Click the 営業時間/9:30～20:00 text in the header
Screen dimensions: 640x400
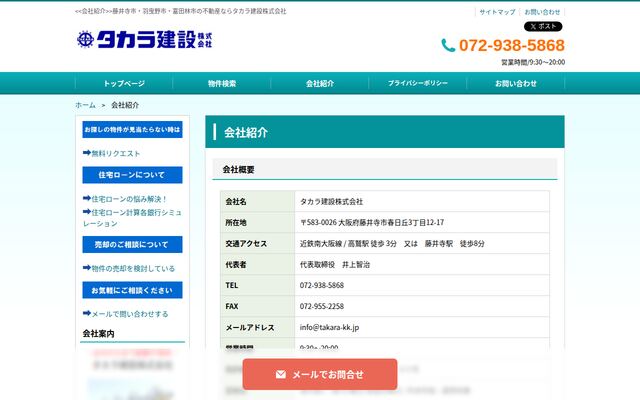point(533,62)
